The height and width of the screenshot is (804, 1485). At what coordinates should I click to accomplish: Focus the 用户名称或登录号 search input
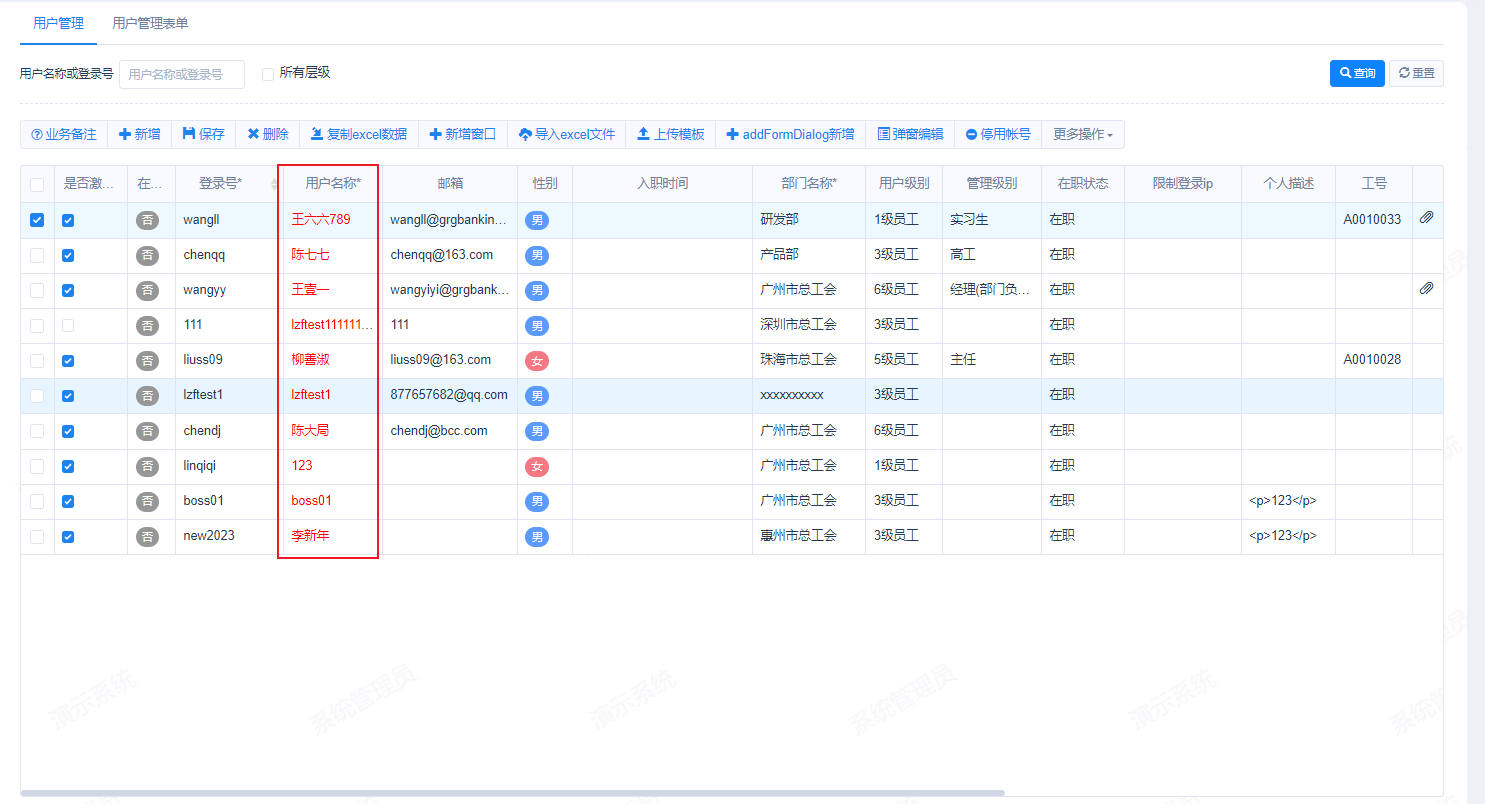182,74
